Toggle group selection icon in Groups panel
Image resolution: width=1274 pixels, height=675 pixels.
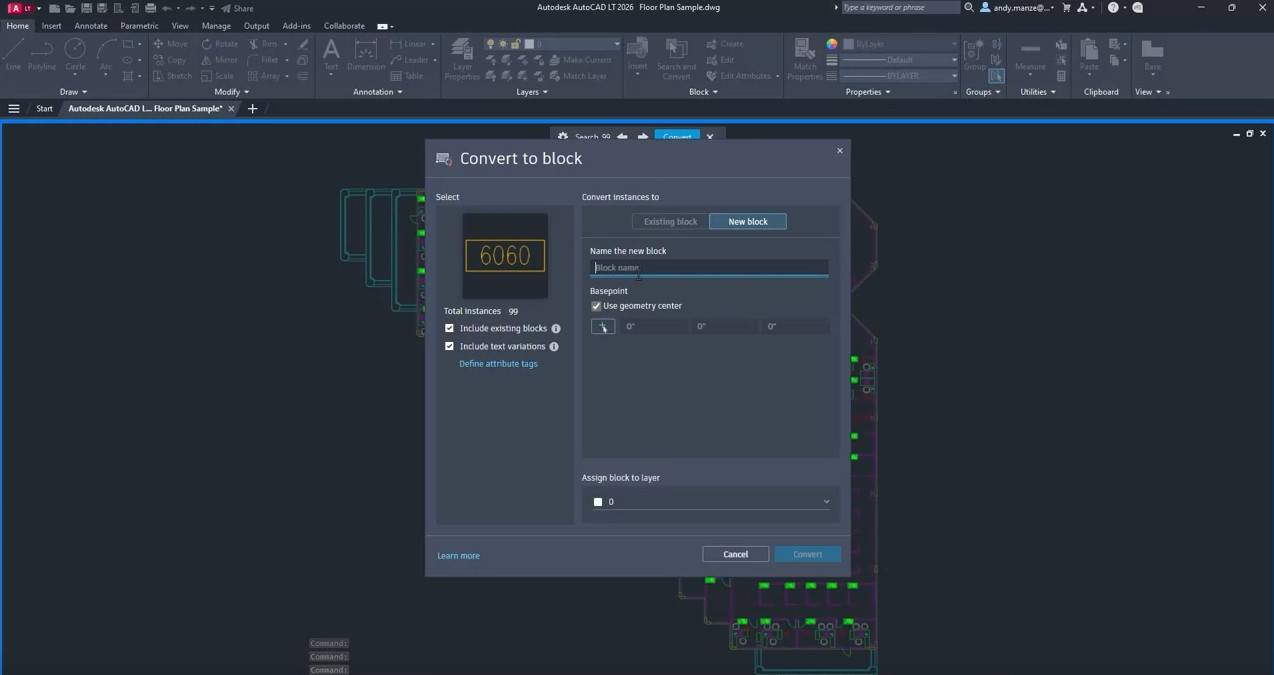tap(997, 76)
